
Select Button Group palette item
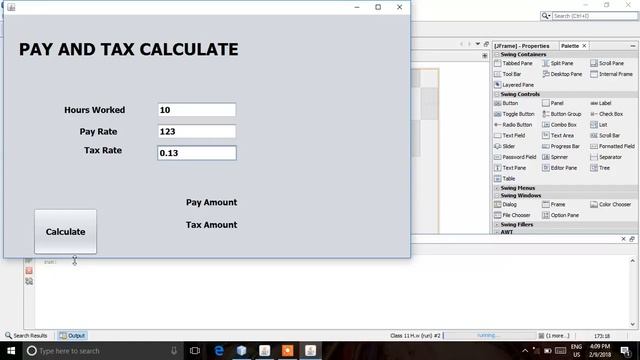pyautogui.click(x=561, y=114)
